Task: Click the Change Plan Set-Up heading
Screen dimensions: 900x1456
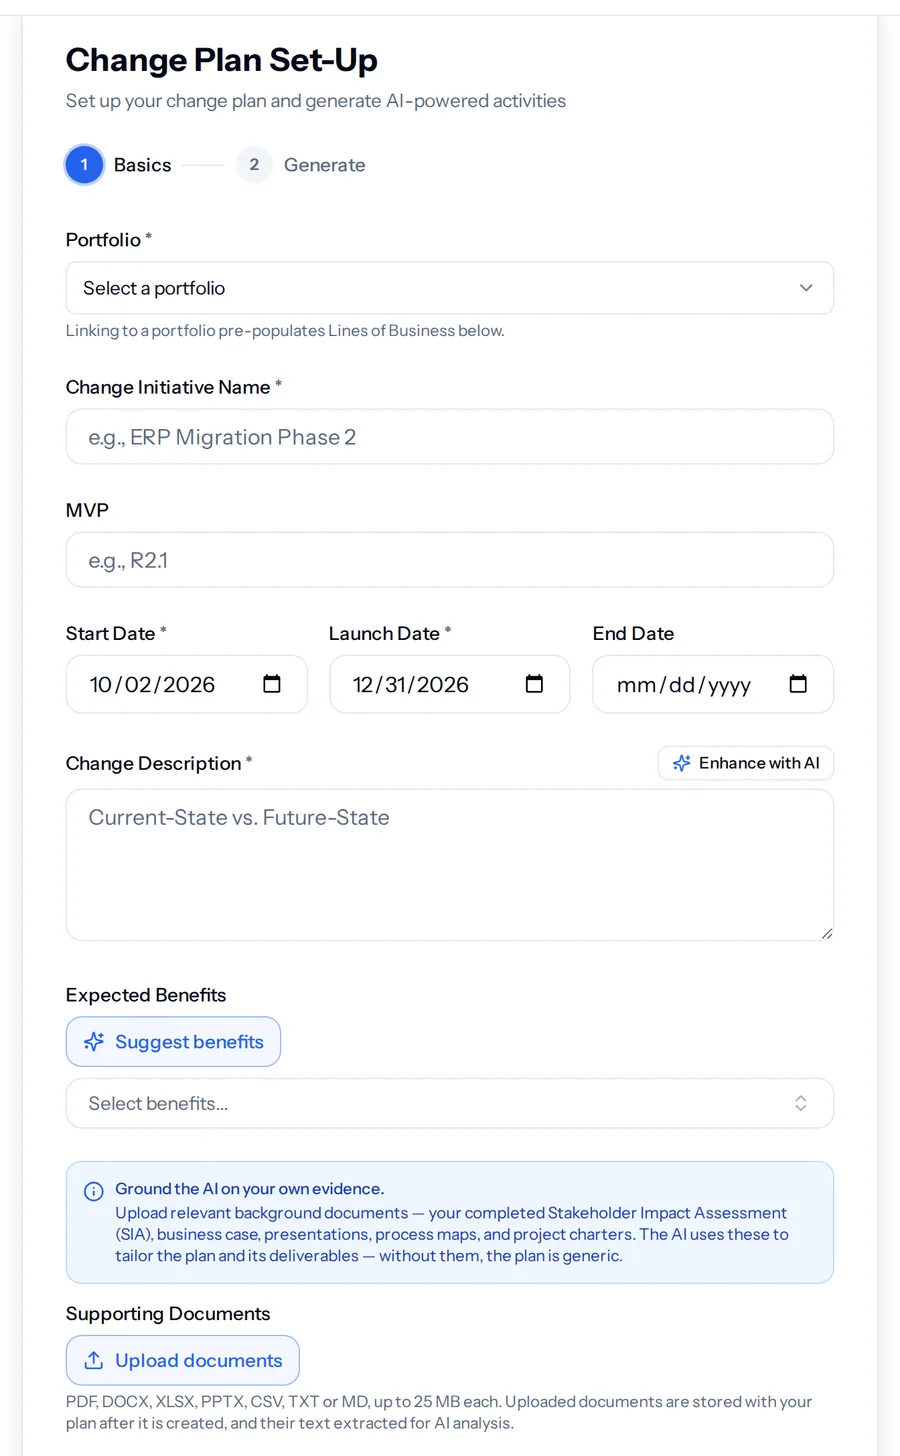Action: [x=222, y=60]
